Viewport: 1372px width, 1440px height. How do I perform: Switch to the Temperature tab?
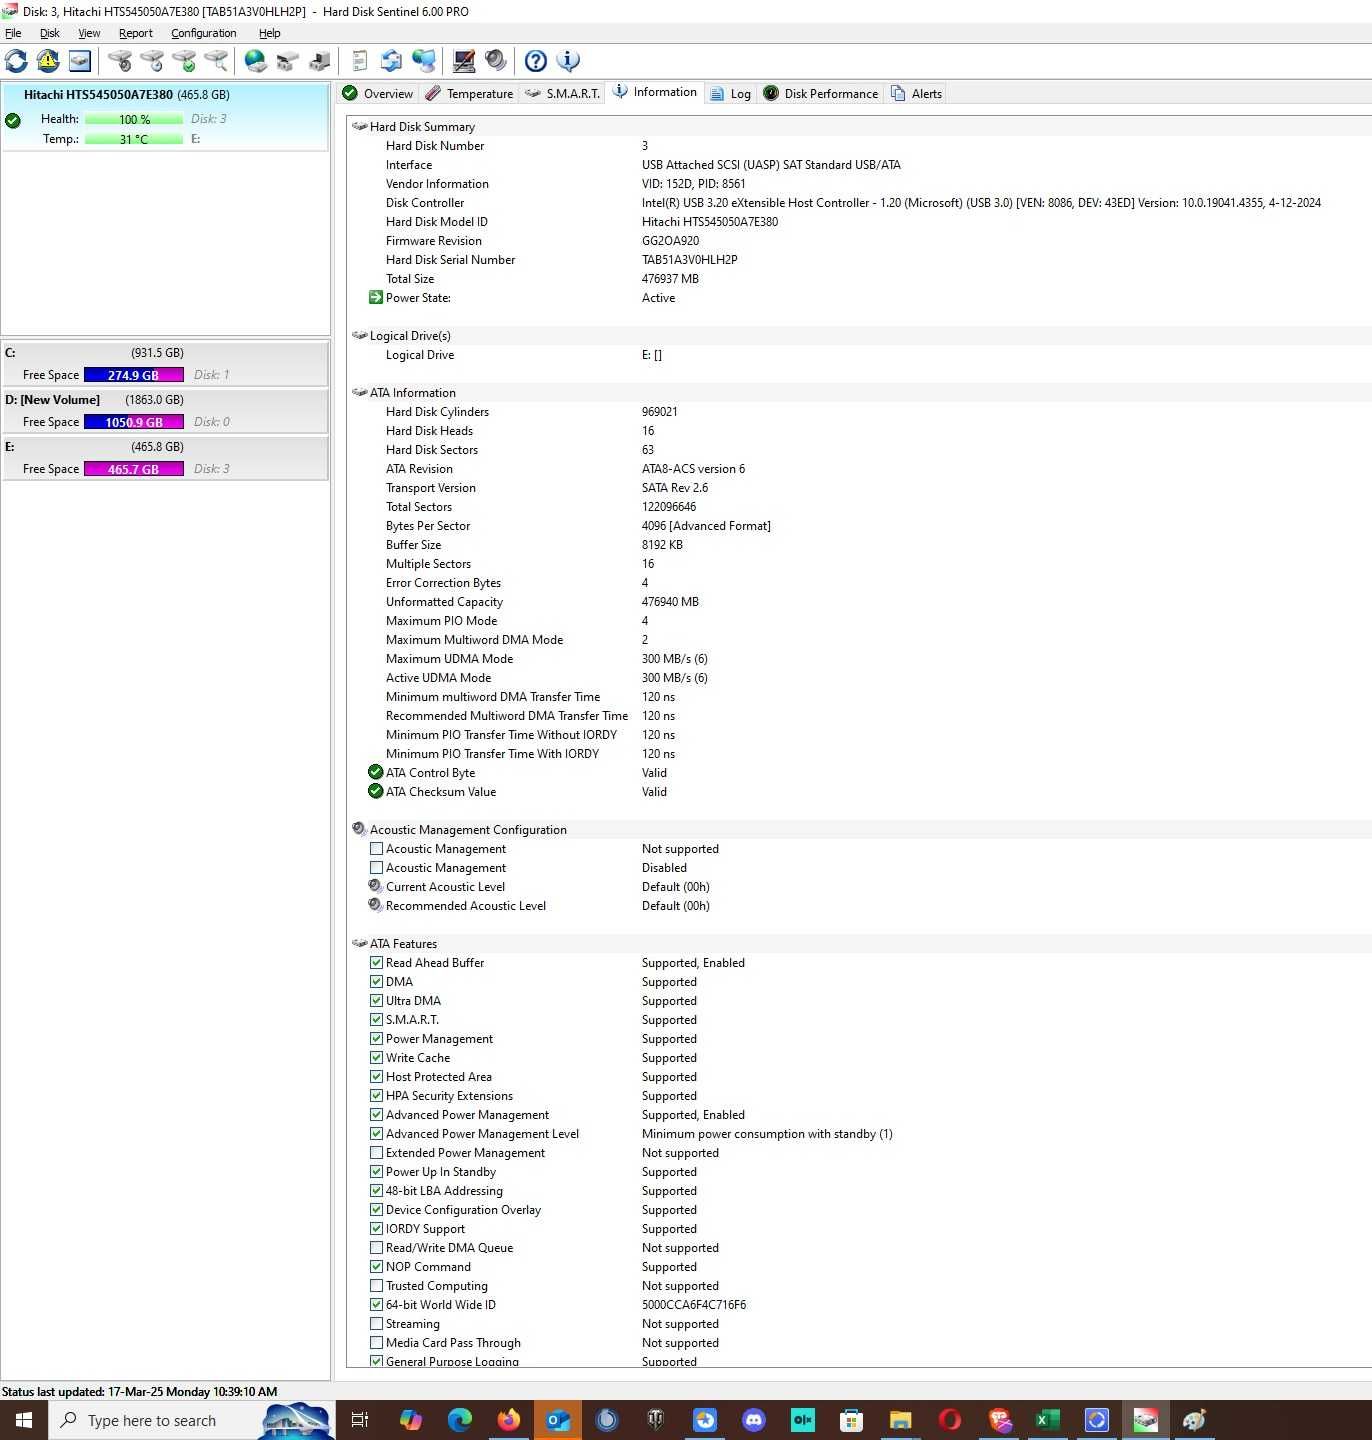point(469,93)
